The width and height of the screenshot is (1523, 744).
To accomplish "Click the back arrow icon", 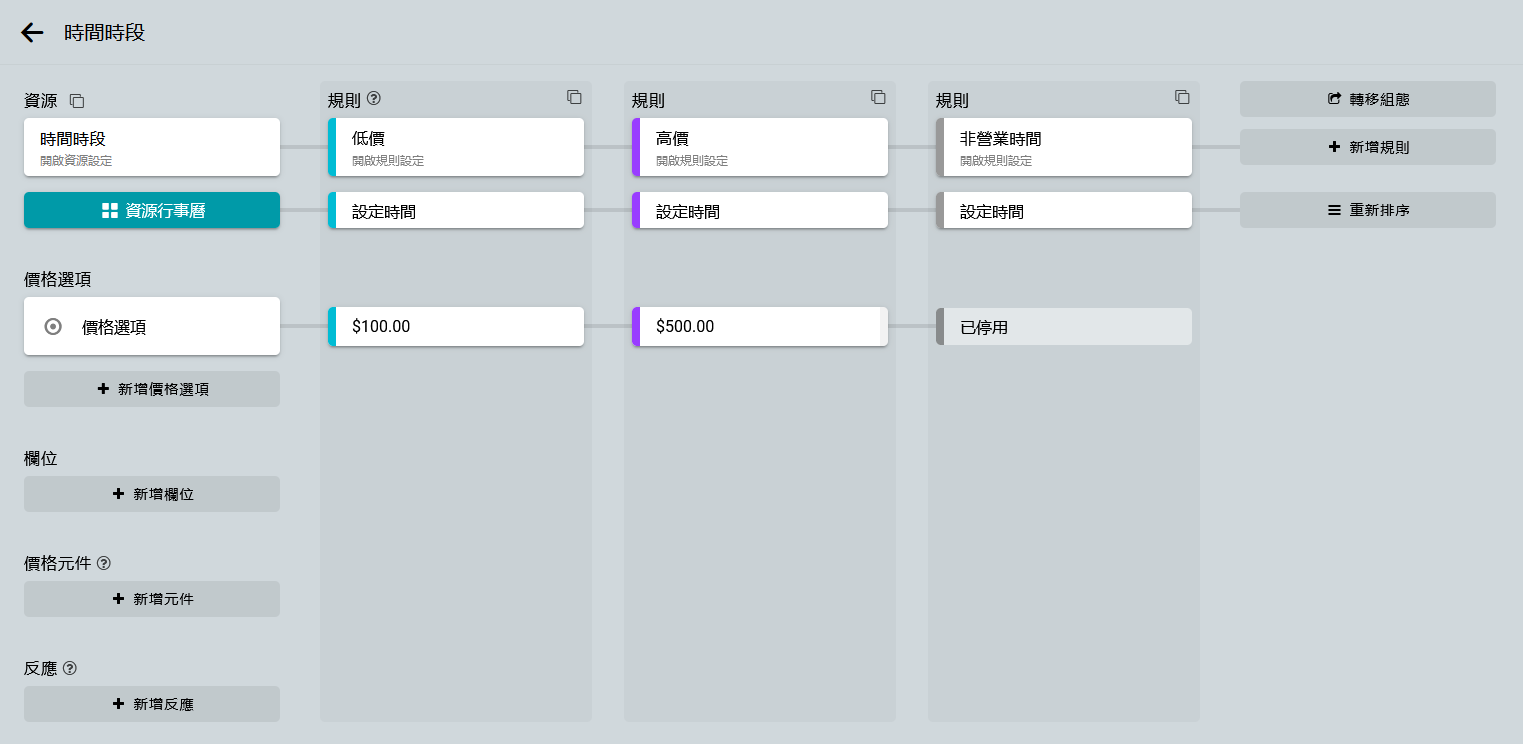I will (32, 33).
